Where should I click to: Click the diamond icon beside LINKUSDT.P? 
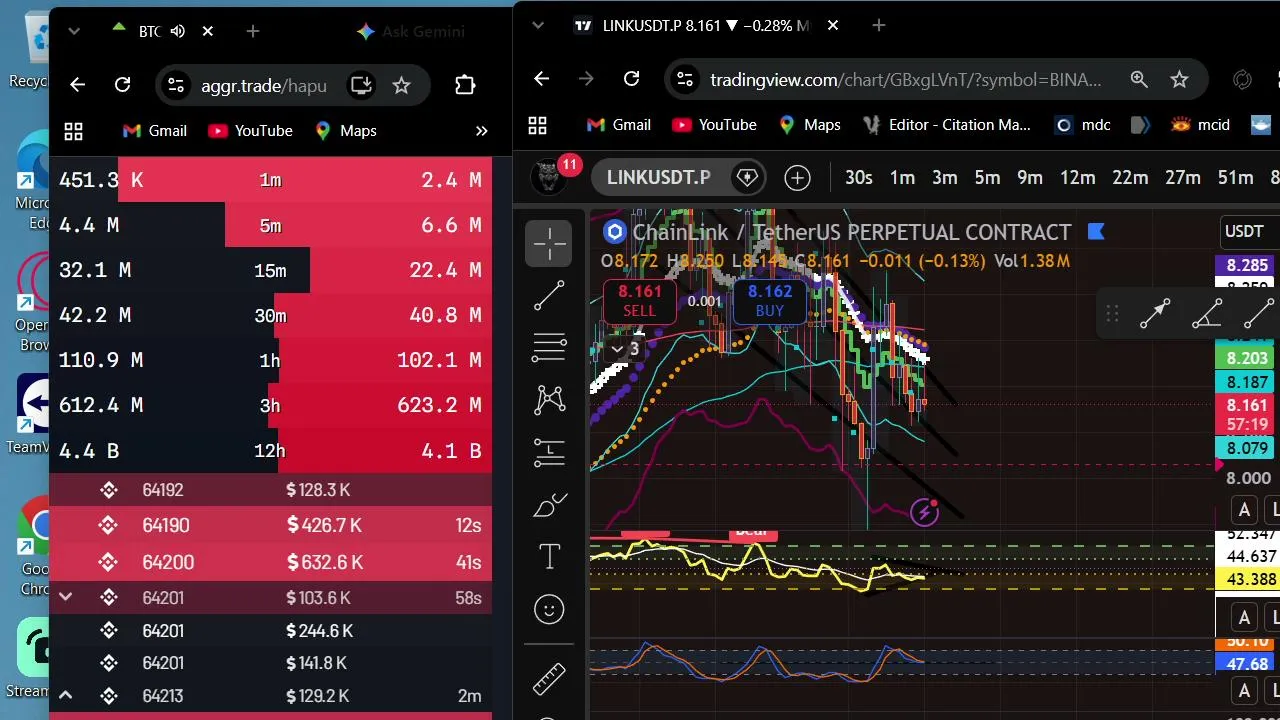click(746, 178)
